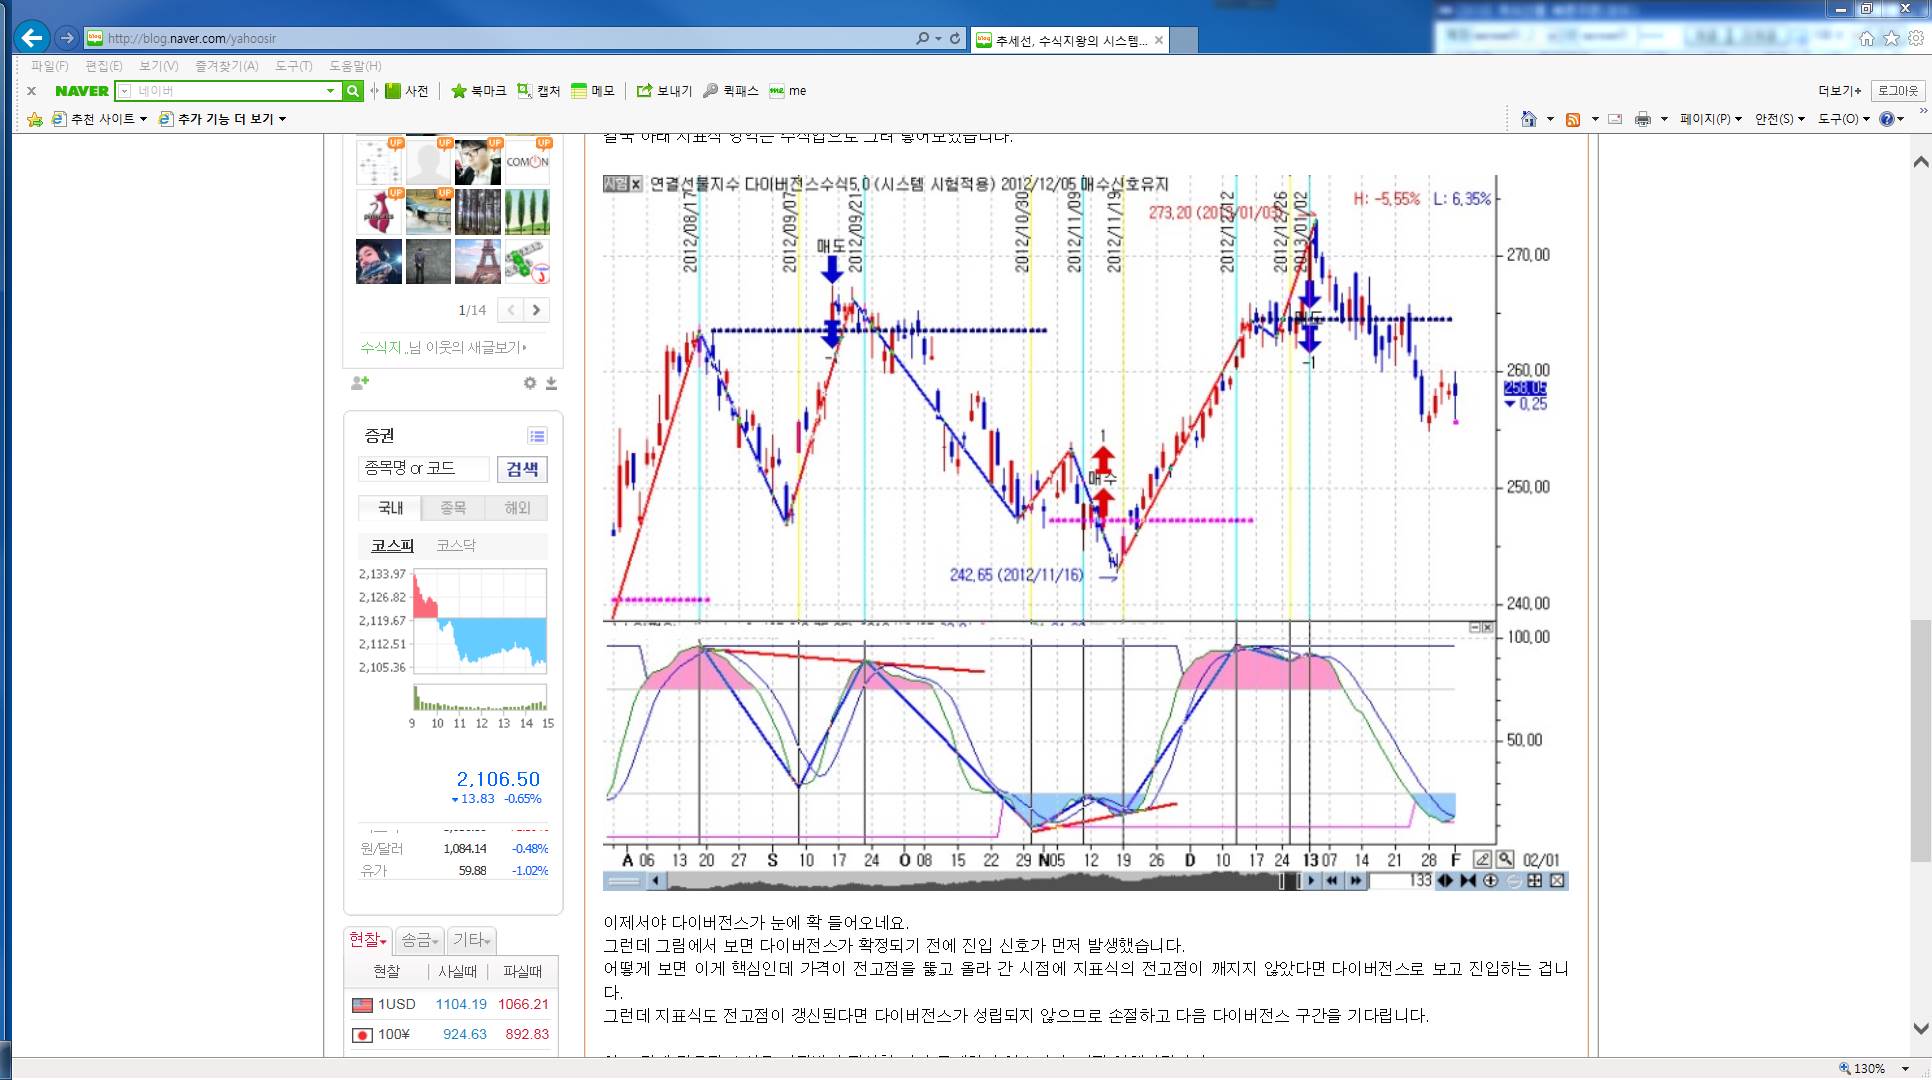Open the 현찰 currency type dropdown
Screen dimensions: 1932x1080
tap(368, 940)
